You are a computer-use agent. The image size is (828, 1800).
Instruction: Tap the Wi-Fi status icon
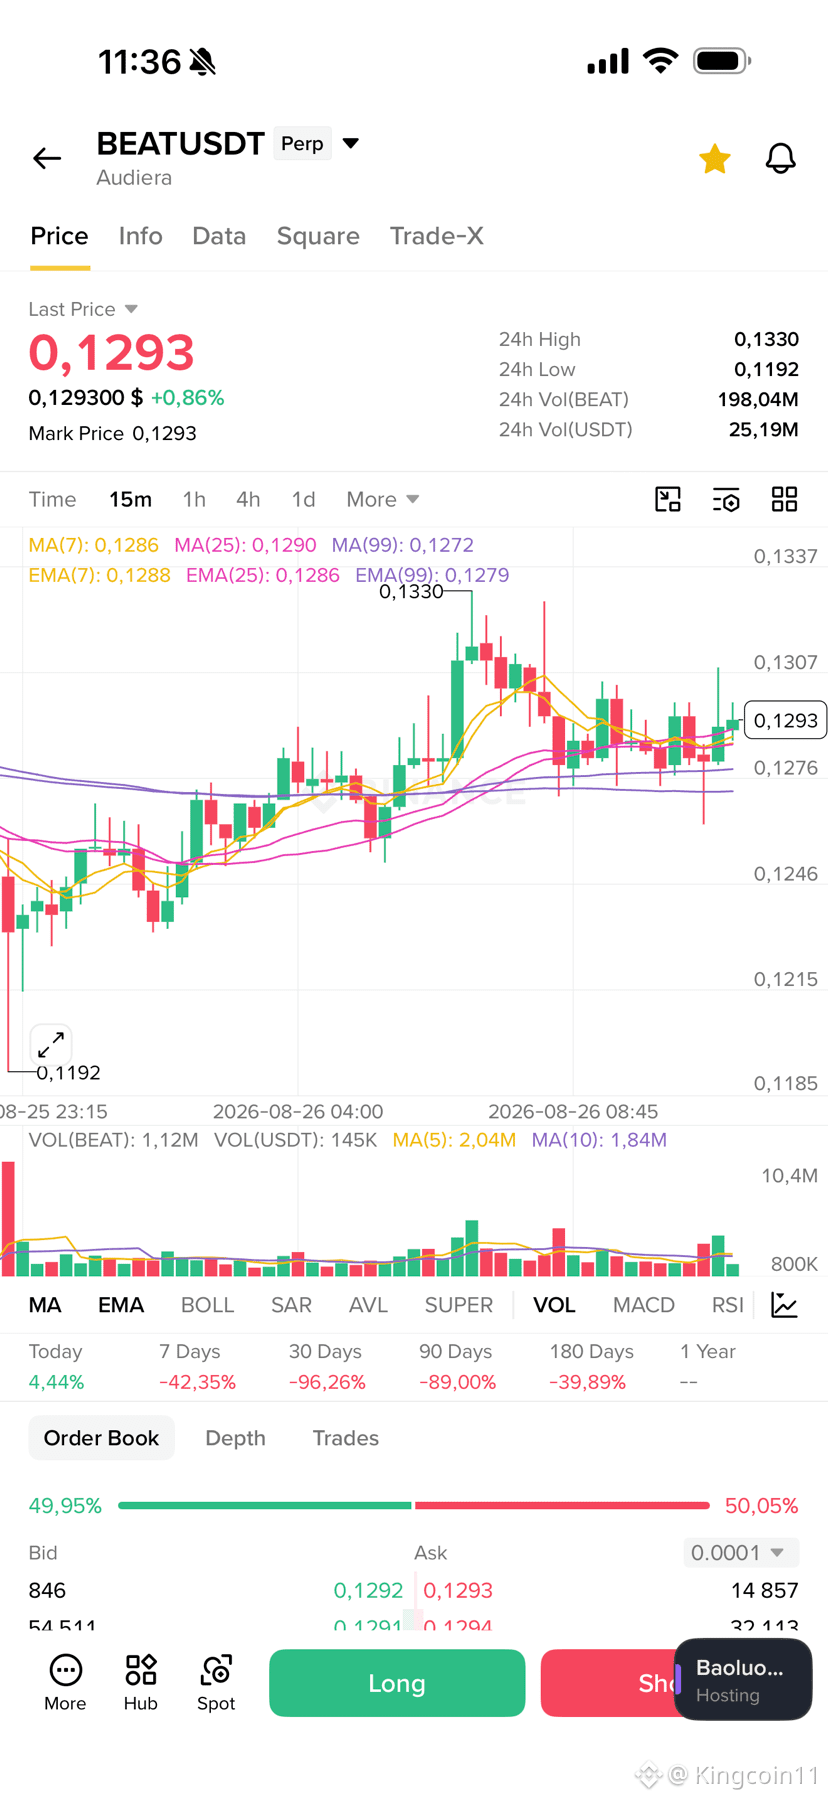click(660, 61)
